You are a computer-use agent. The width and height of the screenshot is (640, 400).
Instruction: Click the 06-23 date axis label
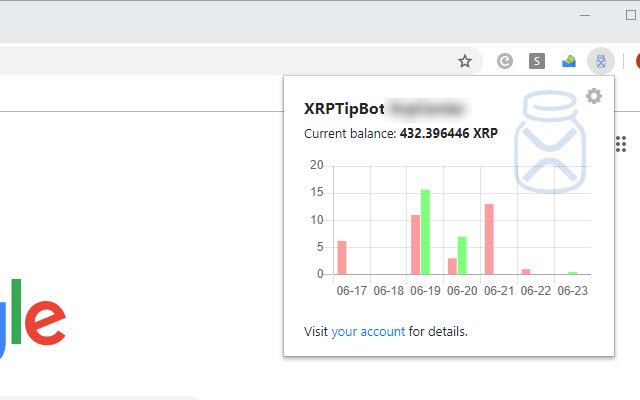pos(573,291)
